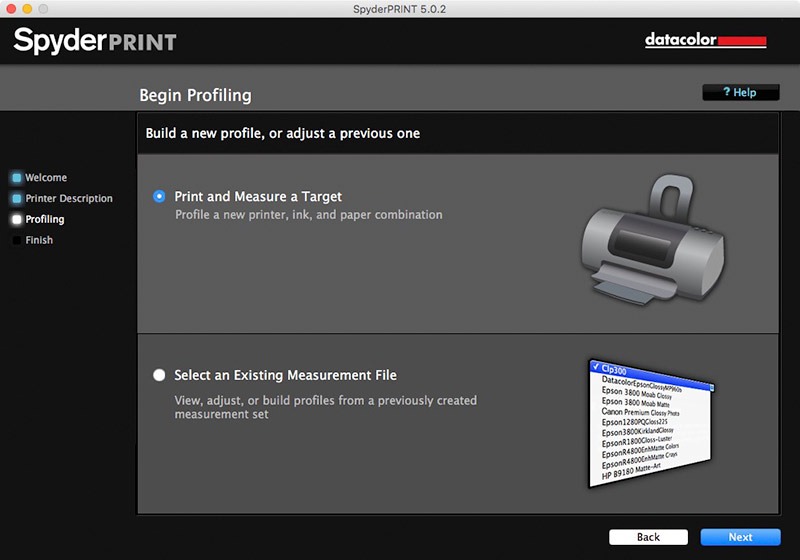Go to the Finish step label

(40, 240)
